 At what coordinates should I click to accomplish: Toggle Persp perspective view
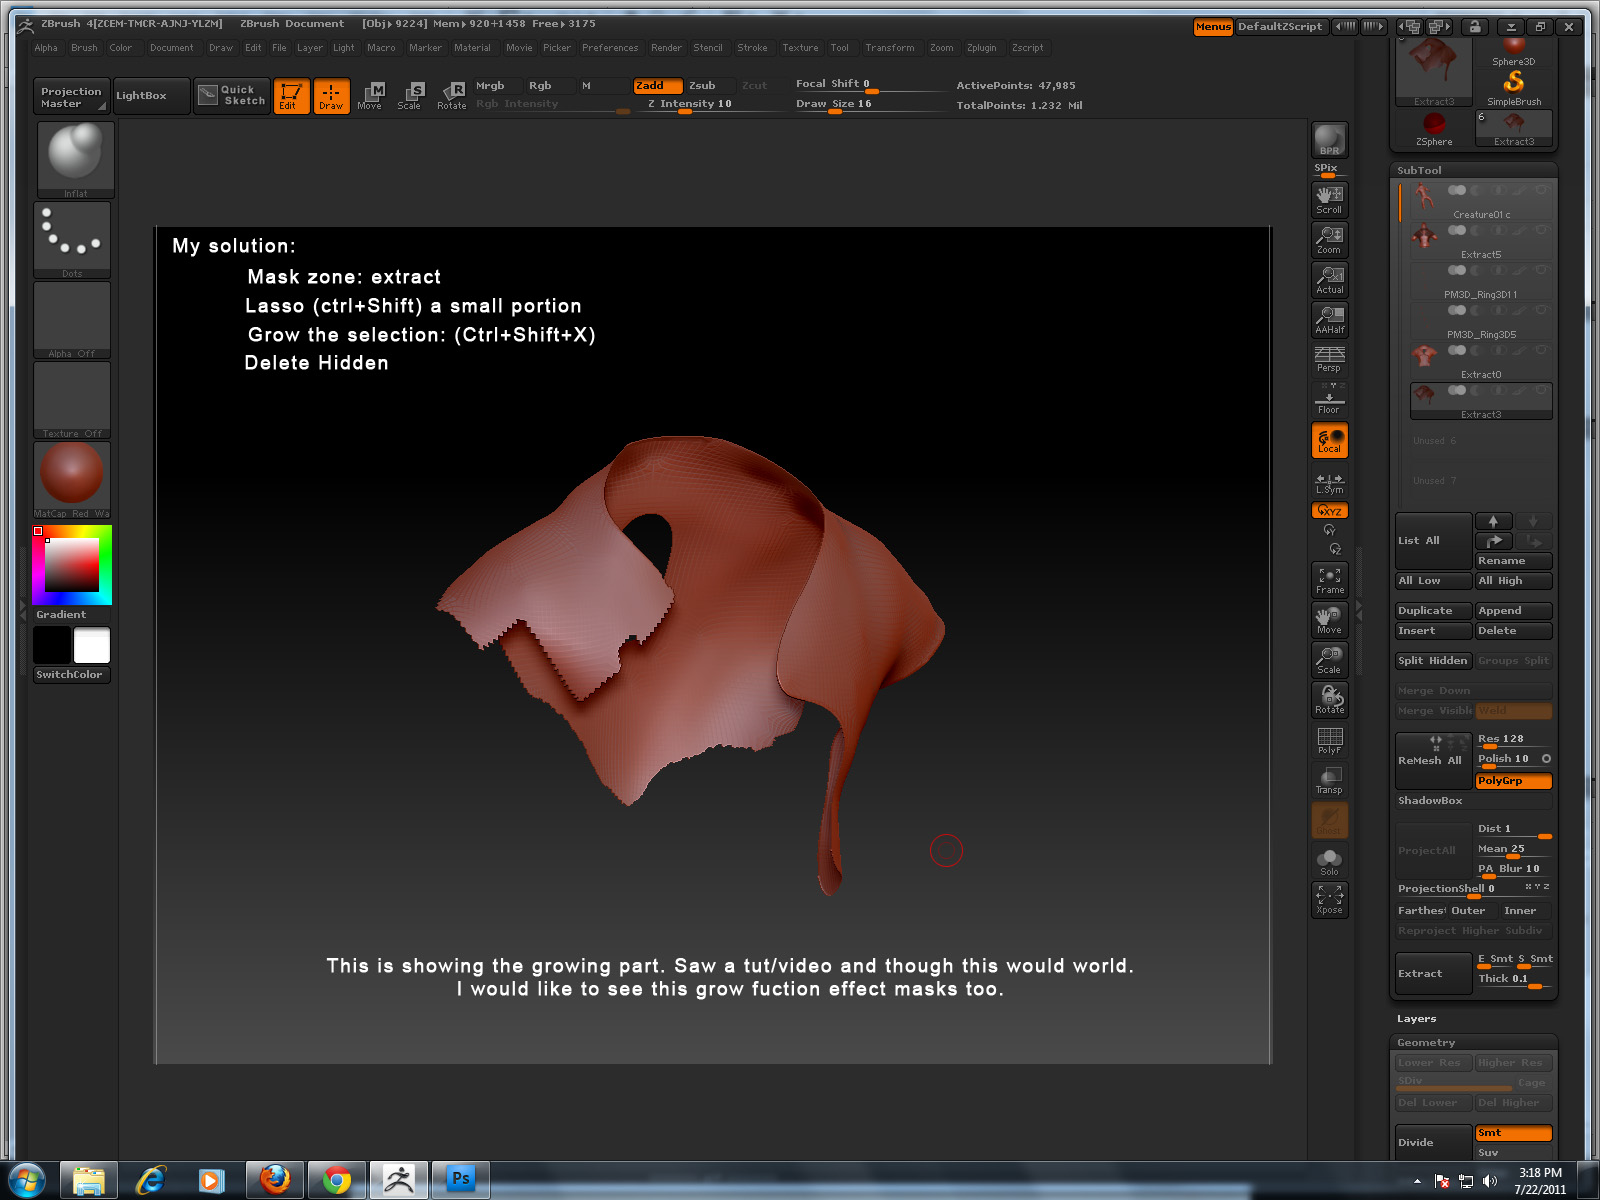pos(1329,359)
